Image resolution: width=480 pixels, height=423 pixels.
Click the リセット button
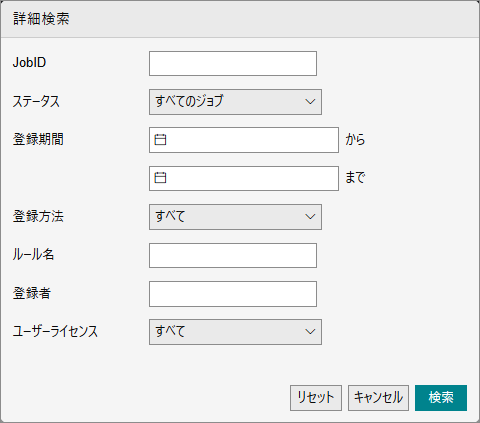[x=316, y=398]
